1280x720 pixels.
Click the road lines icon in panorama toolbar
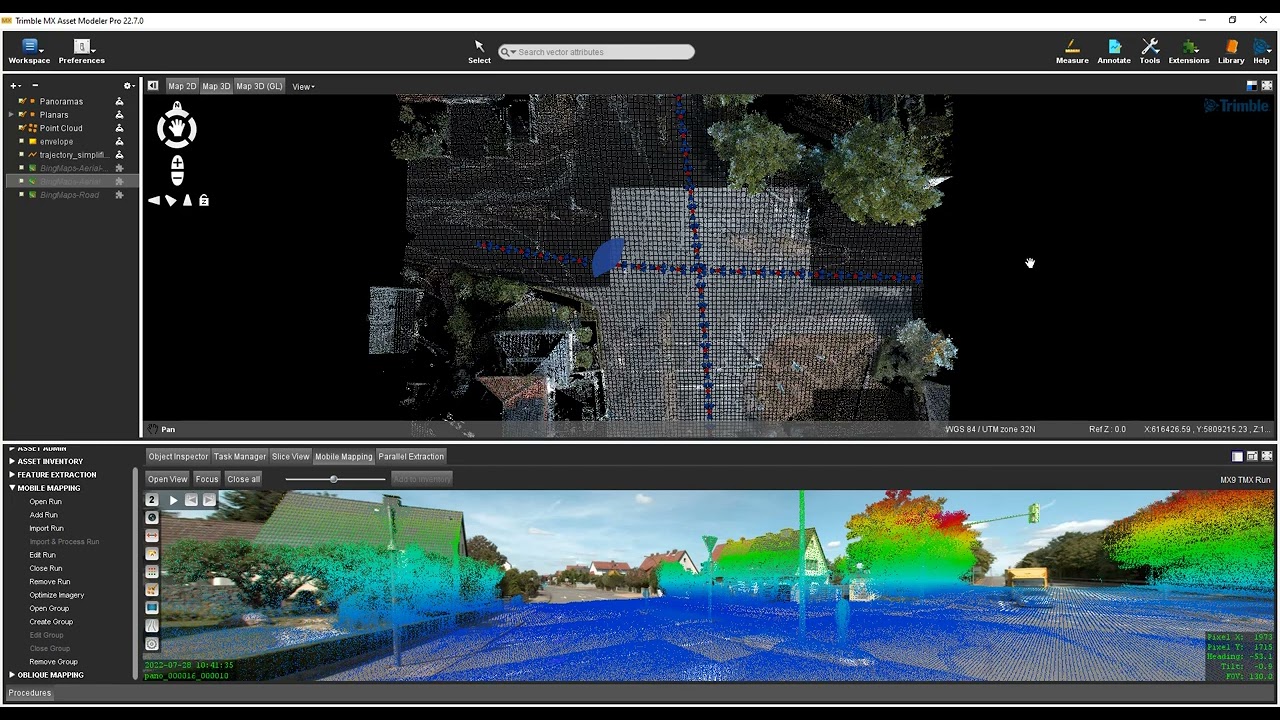(x=152, y=625)
